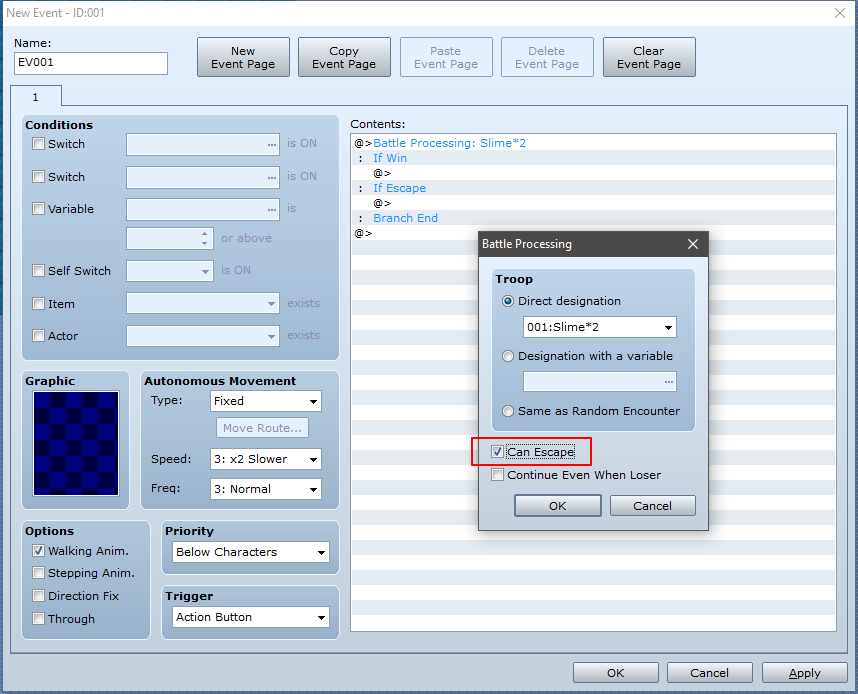Image resolution: width=858 pixels, height=694 pixels.
Task: Choose Same as Random Encounter
Action: (508, 411)
